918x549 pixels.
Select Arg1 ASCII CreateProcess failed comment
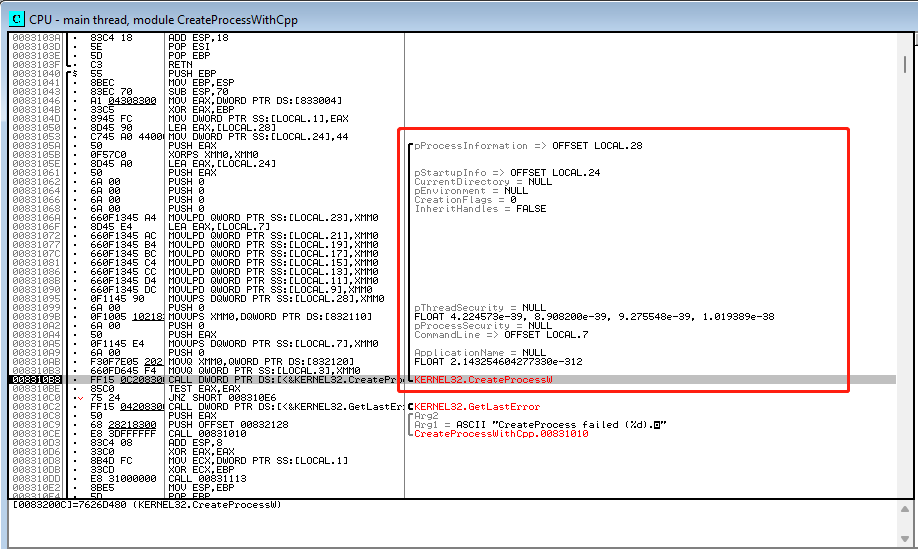540,425
